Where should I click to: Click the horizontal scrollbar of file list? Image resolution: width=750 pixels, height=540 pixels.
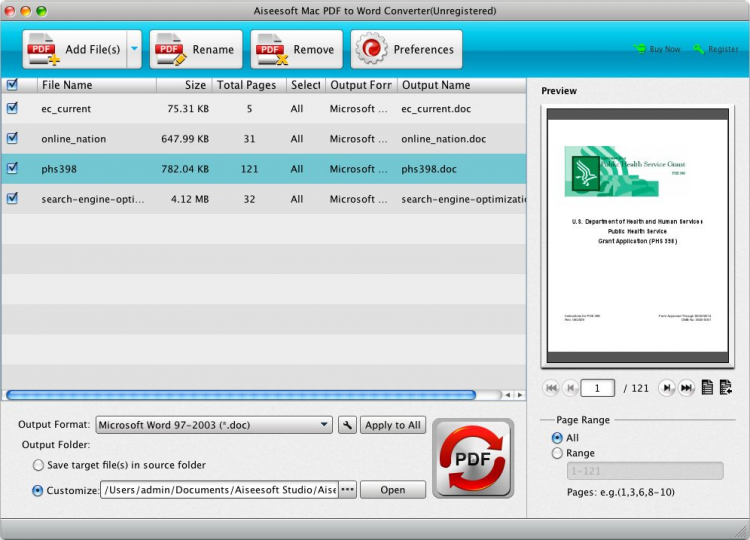click(241, 395)
